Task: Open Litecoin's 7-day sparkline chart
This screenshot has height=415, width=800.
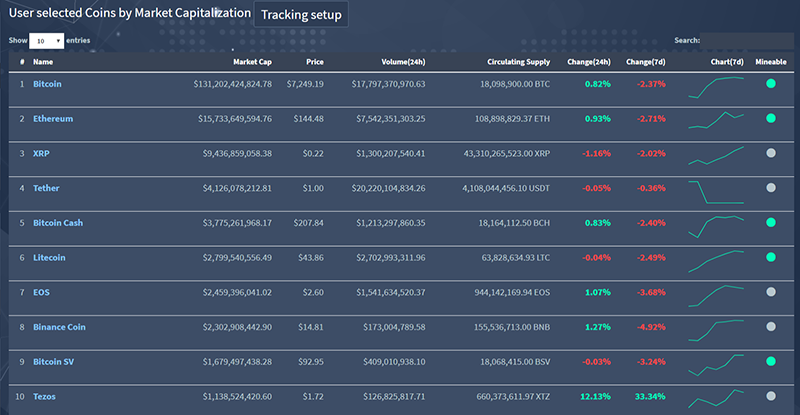Action: (716, 261)
